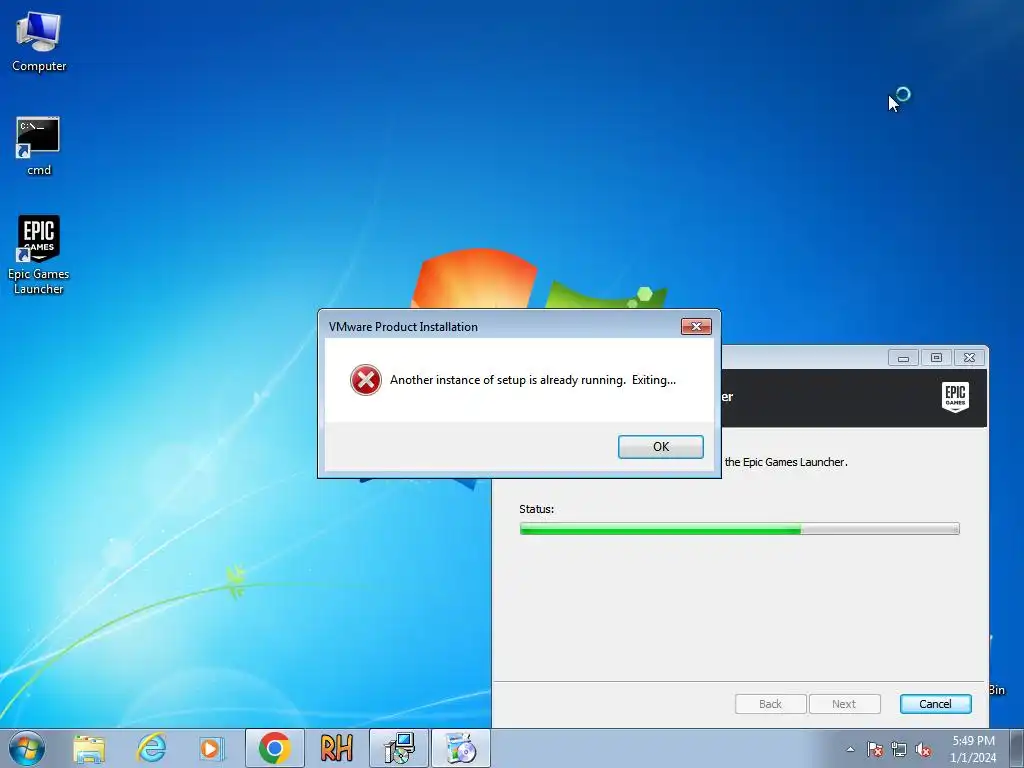Click the "Status:" label in Epic installer

point(536,509)
